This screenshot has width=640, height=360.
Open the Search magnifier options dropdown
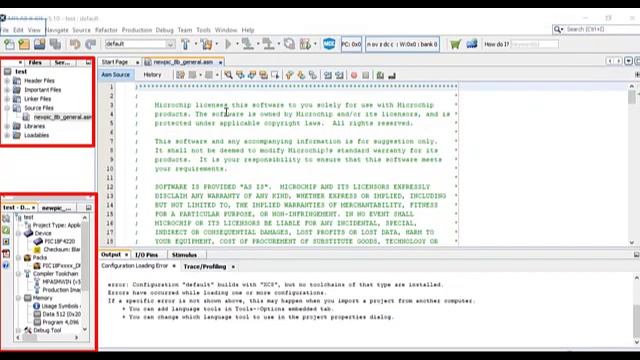pos(558,29)
